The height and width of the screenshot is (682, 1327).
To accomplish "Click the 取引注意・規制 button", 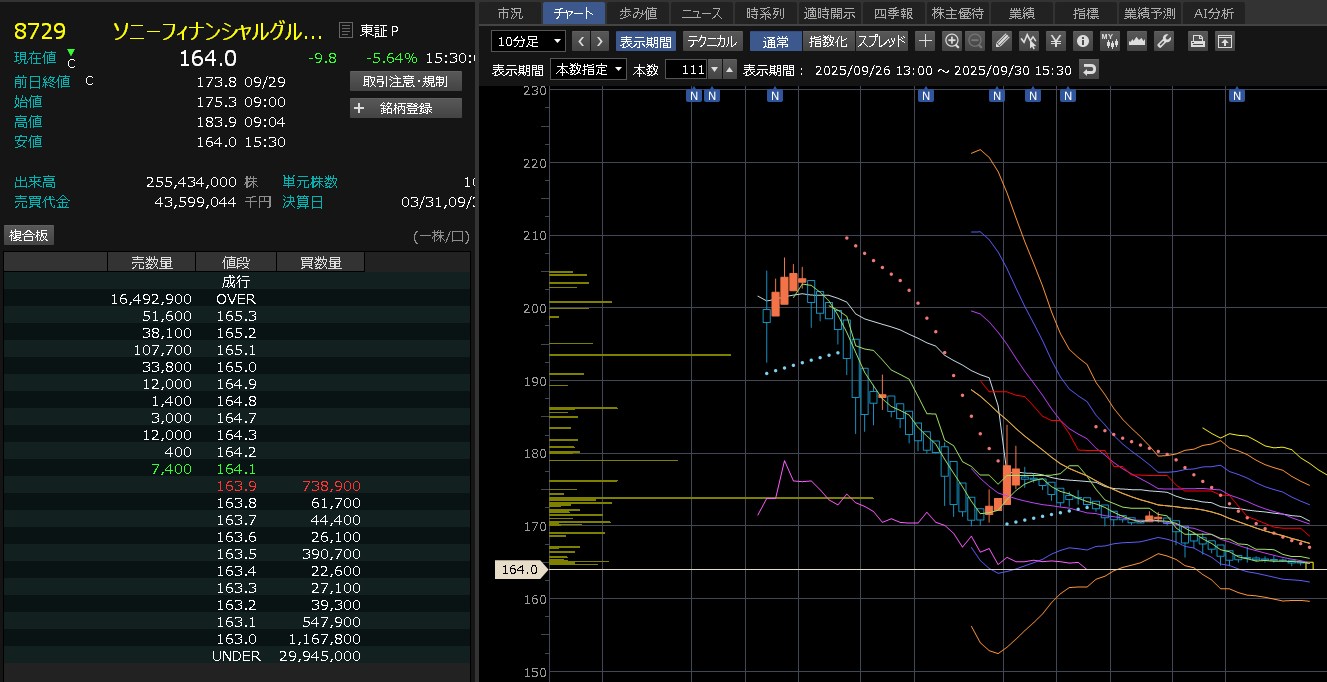I will 406,81.
